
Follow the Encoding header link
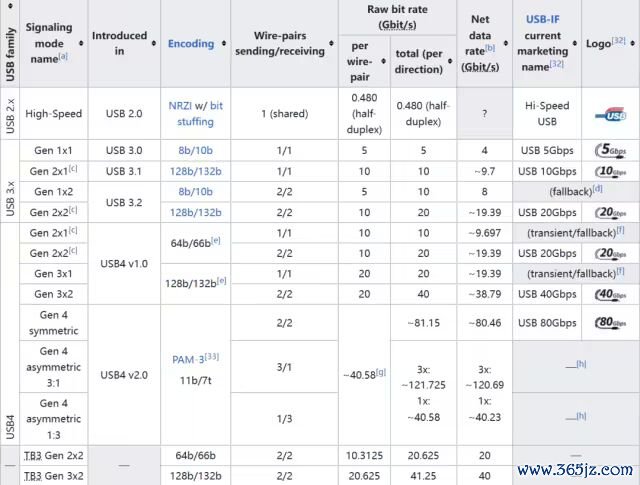(191, 44)
